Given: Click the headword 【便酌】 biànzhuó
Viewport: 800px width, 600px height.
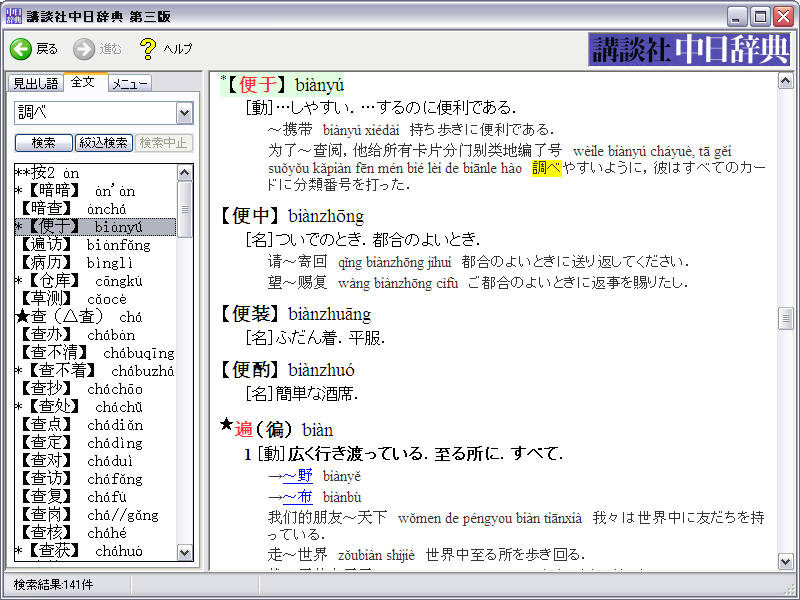Looking at the screenshot, I should (x=287, y=370).
